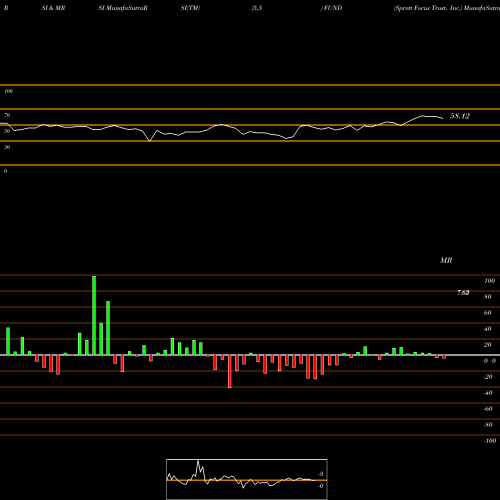Click the -40 label on the MR axis

(x=488, y=393)
